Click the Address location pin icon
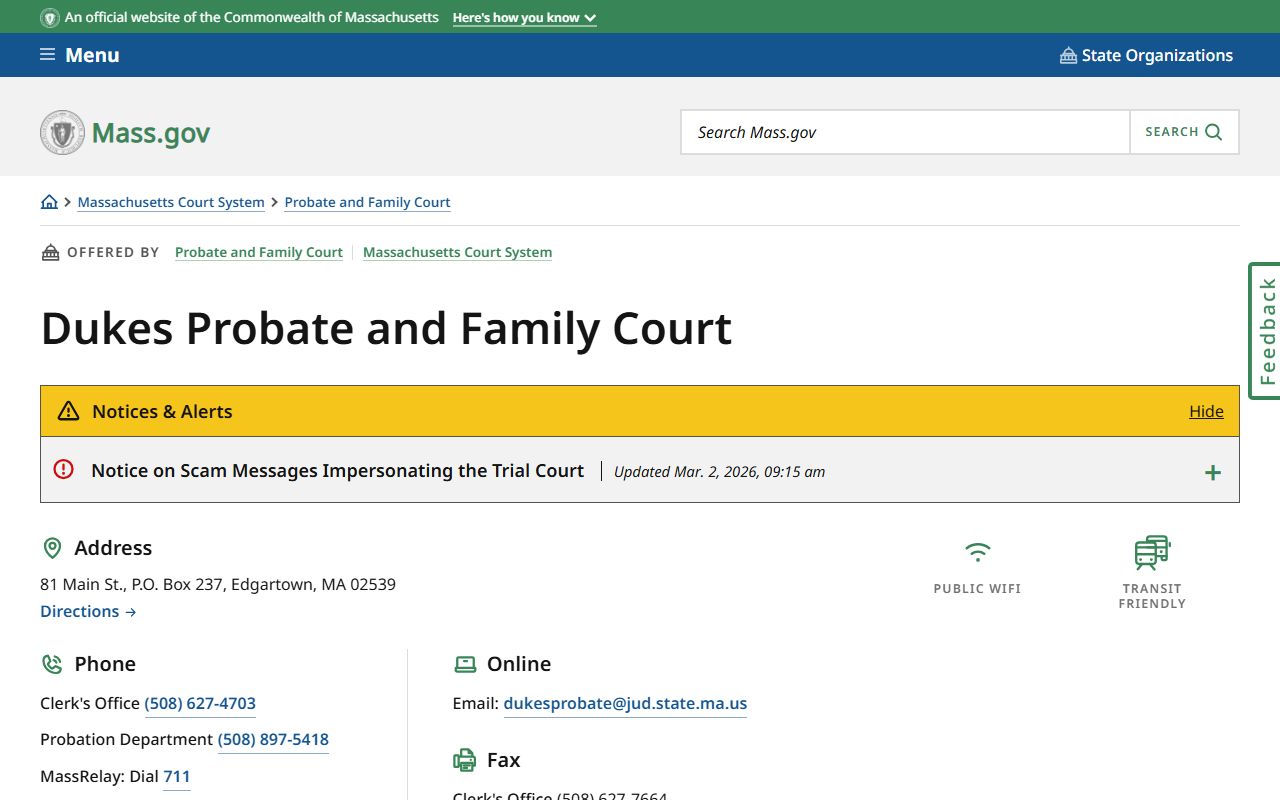This screenshot has height=800, width=1280. click(x=52, y=548)
